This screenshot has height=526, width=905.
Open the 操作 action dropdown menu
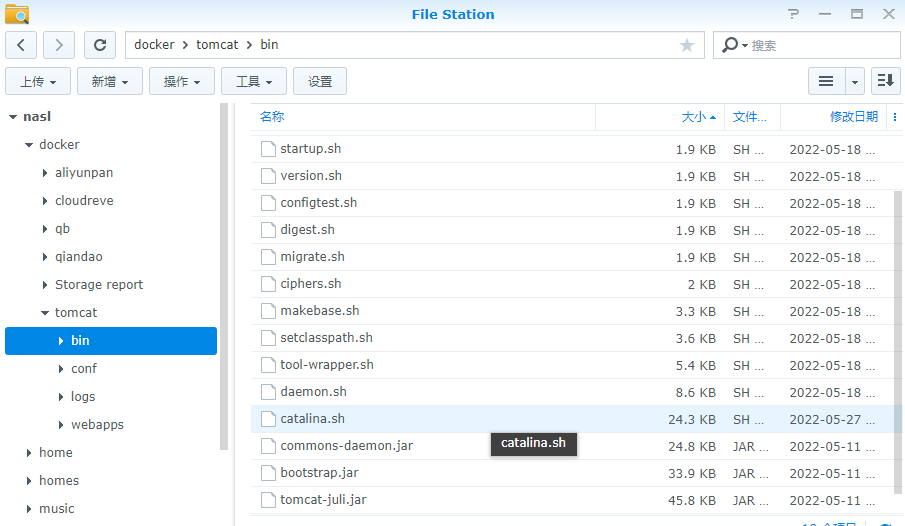(x=182, y=82)
